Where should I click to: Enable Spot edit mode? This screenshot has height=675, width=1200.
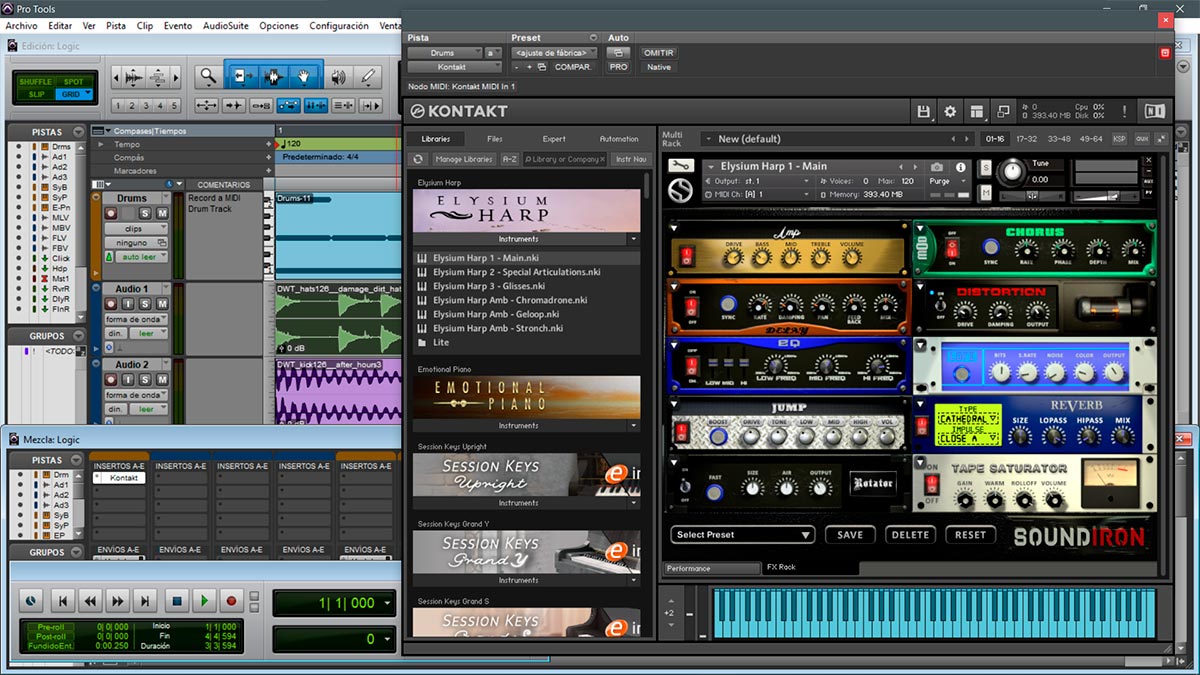tap(73, 81)
